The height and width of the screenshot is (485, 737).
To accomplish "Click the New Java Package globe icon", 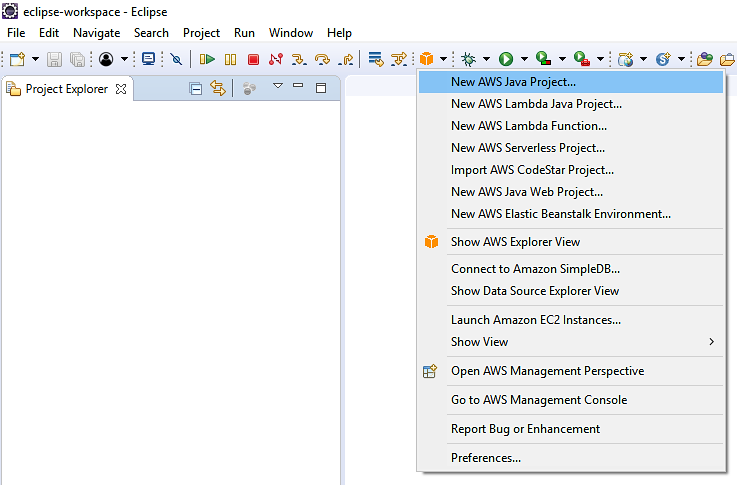I will click(626, 59).
